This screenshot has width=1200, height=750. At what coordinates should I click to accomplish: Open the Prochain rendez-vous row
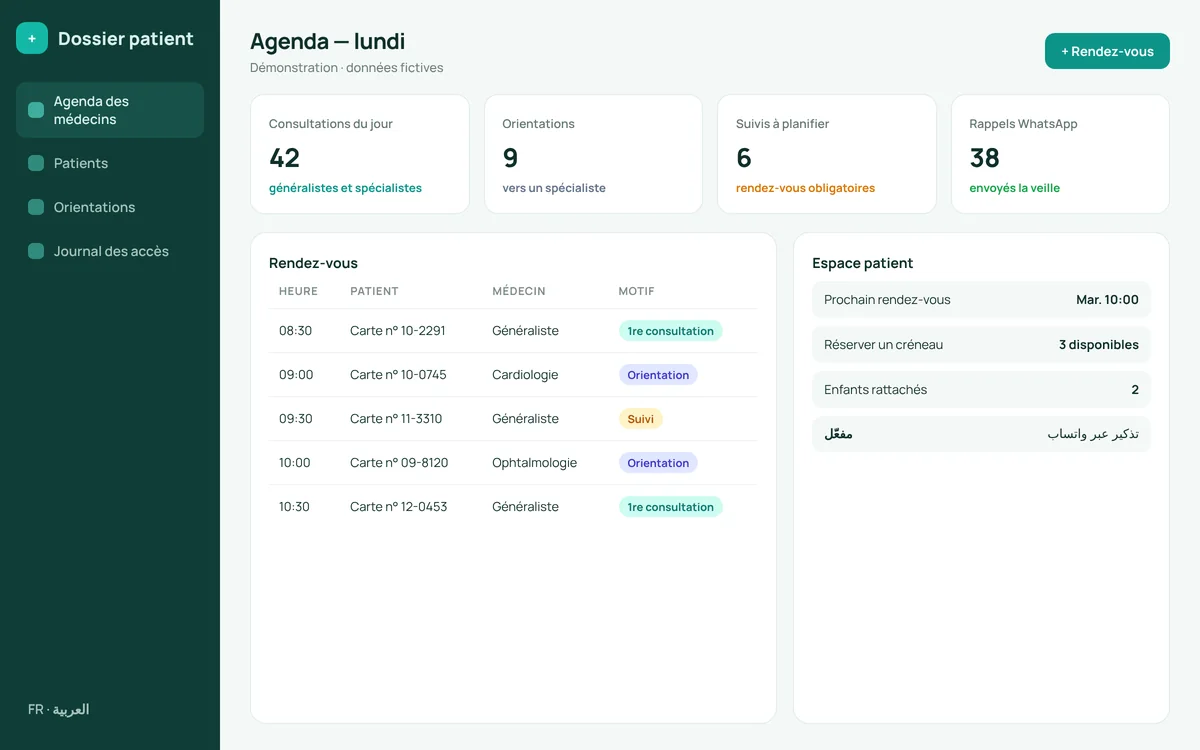(x=981, y=300)
